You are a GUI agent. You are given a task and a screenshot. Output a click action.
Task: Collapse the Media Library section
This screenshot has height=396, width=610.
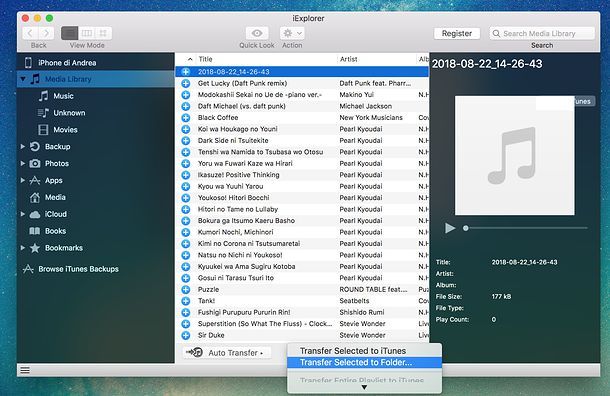[23, 79]
